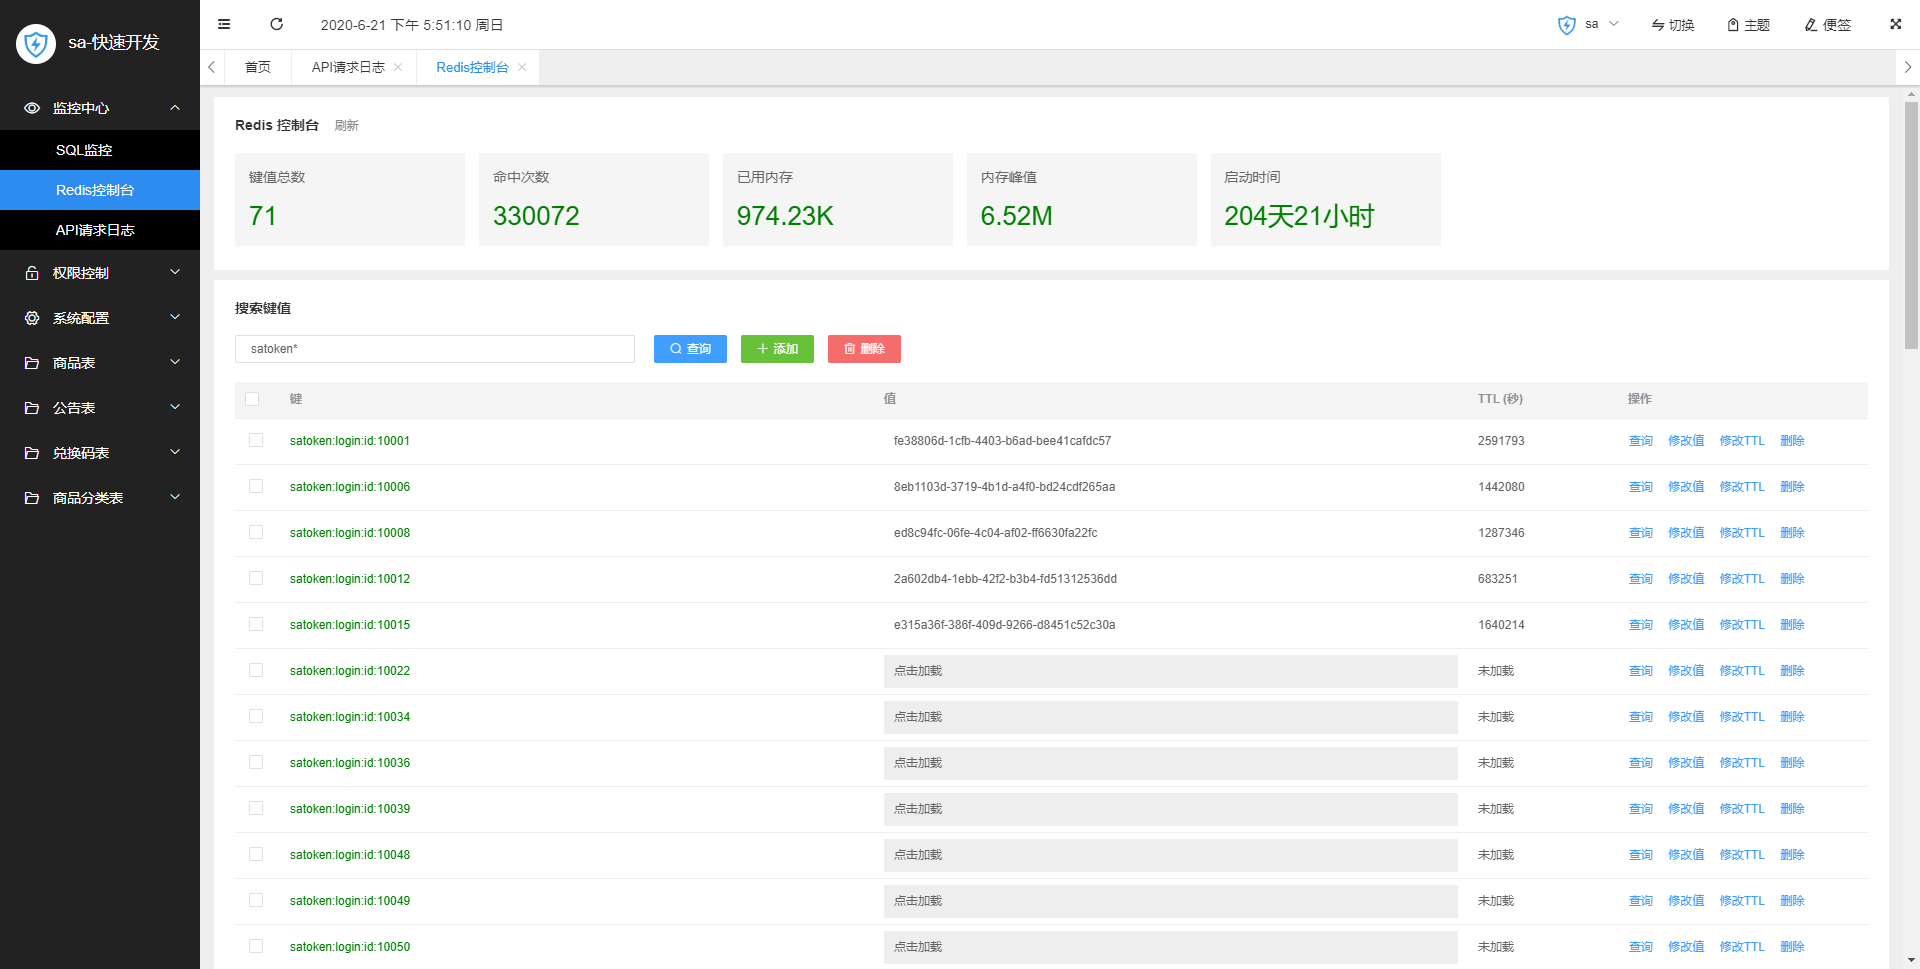The width and height of the screenshot is (1920, 969).
Task: Click the key search input field
Action: click(434, 349)
